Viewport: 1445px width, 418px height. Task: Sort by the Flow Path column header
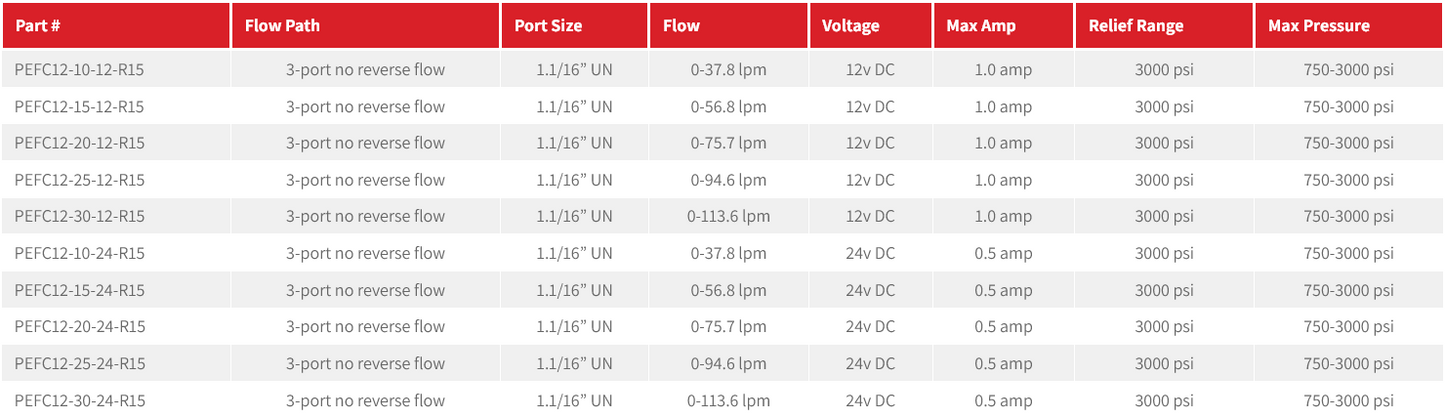click(x=282, y=25)
